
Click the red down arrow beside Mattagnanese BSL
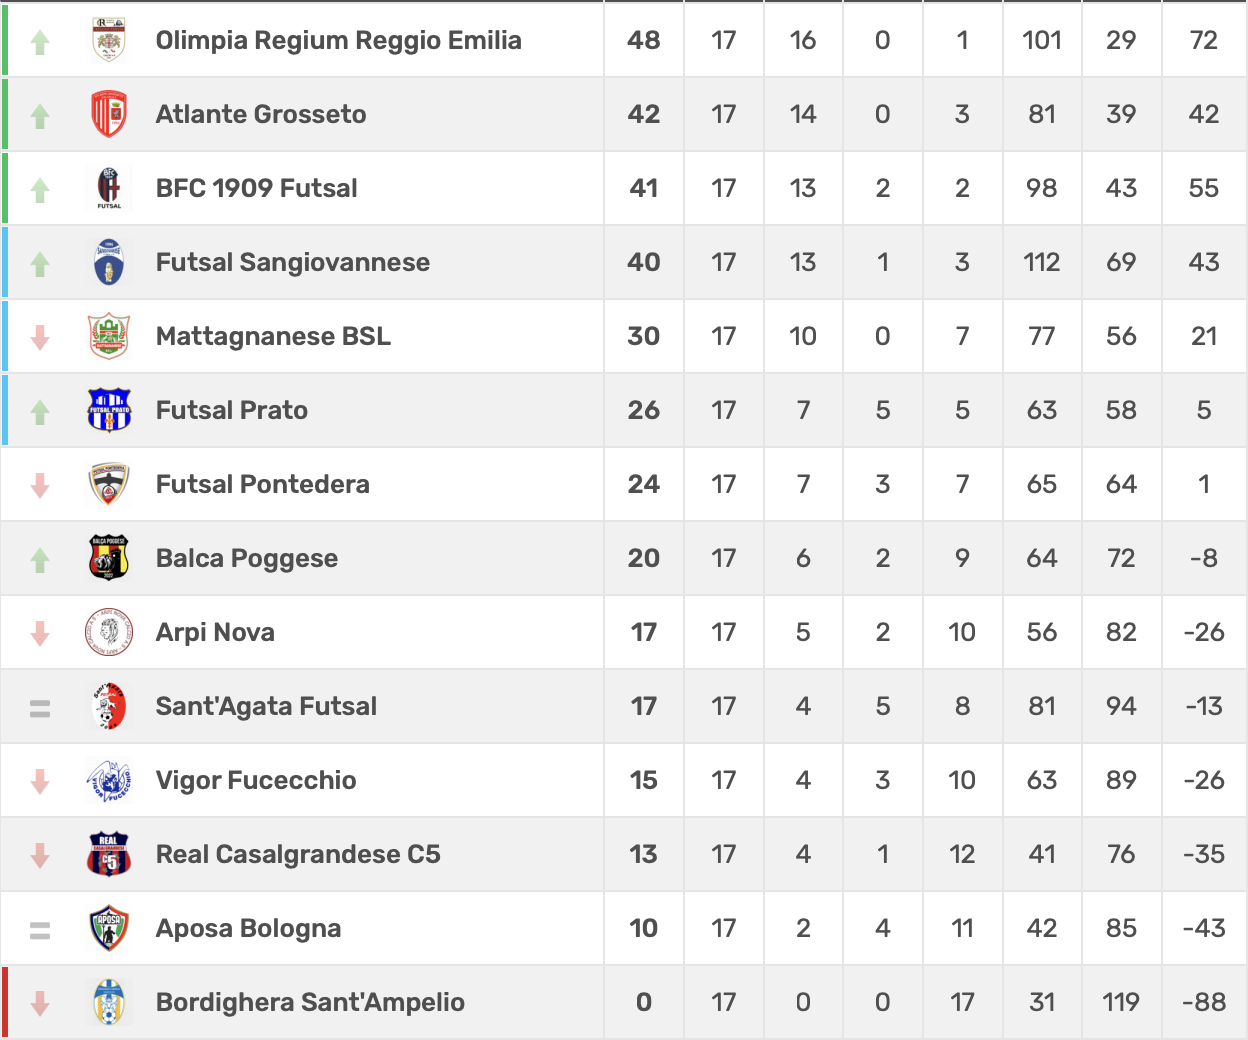point(40,338)
